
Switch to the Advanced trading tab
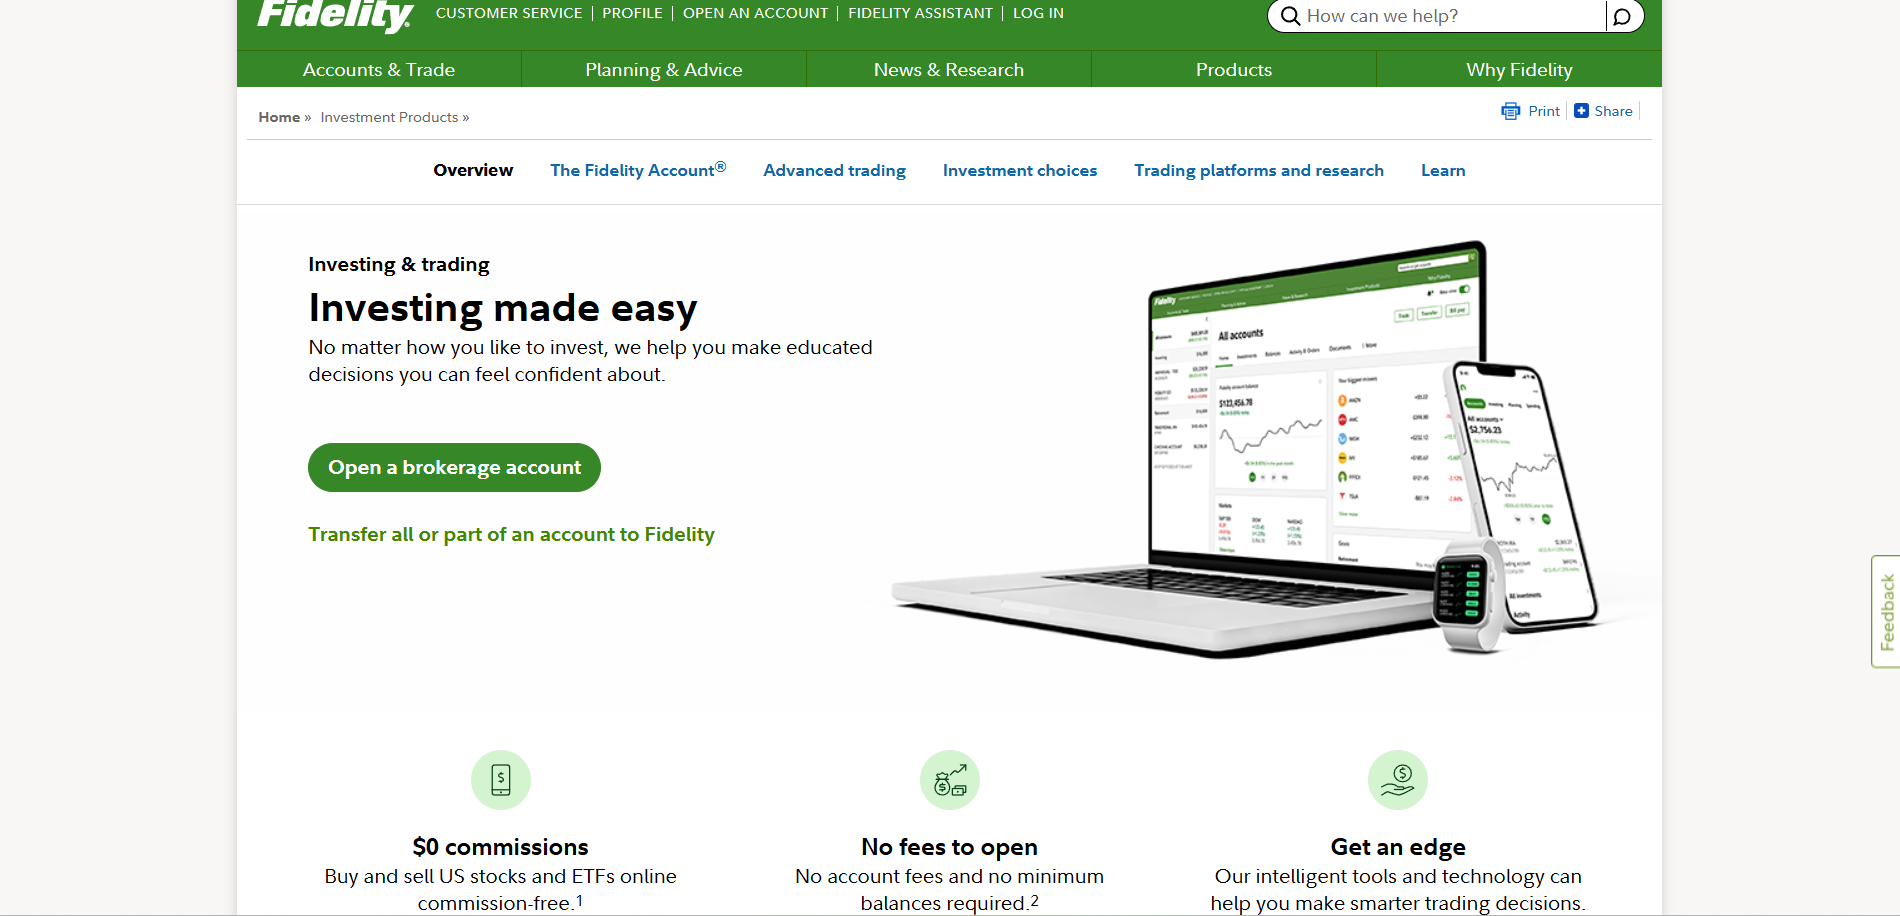tap(834, 171)
